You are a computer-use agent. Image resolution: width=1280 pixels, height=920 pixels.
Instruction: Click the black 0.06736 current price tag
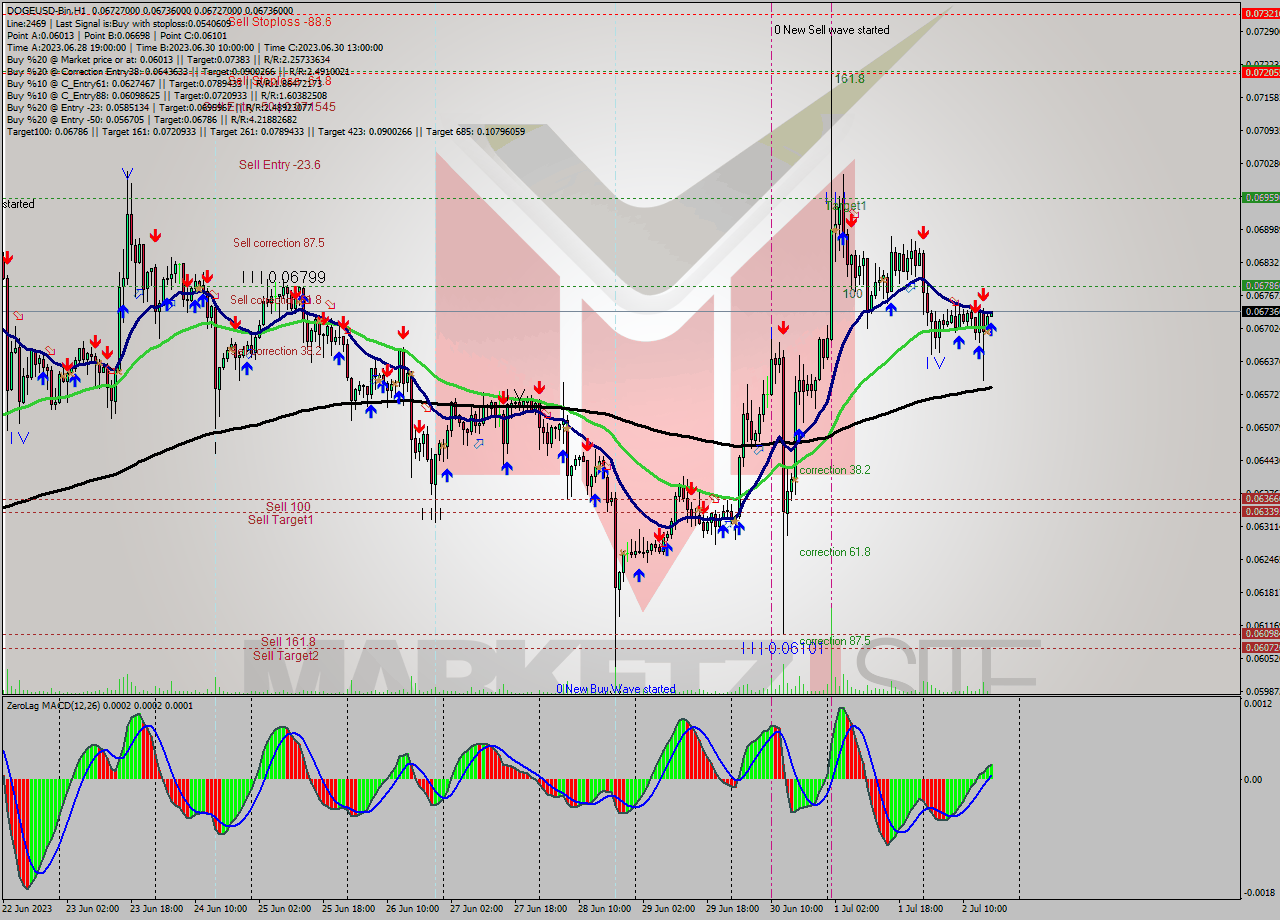tap(1260, 311)
